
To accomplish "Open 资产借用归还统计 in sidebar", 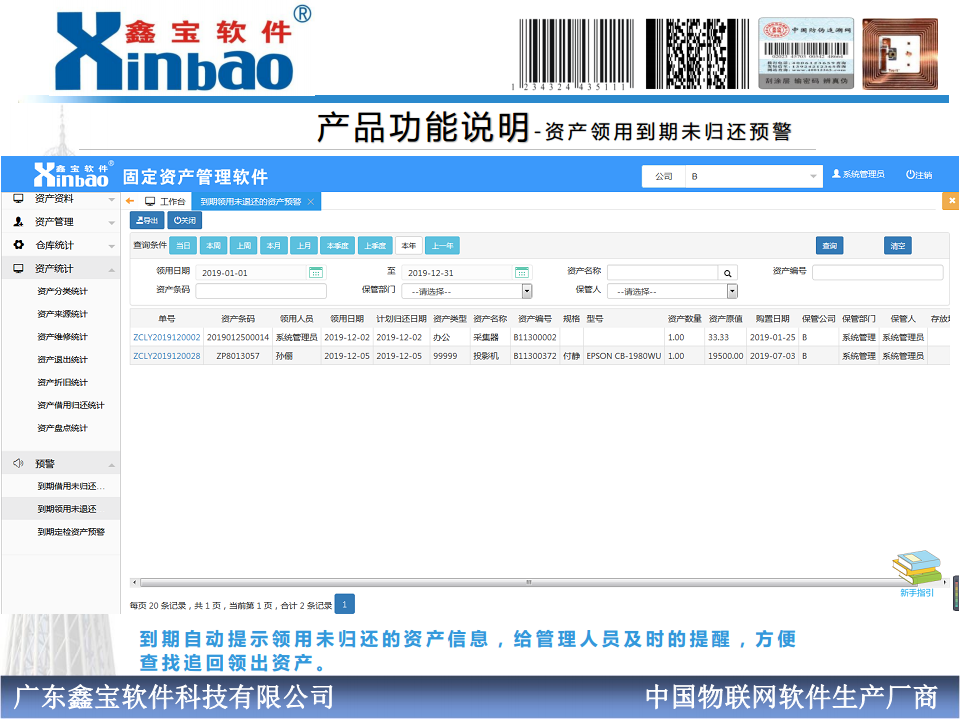I will (x=70, y=405).
